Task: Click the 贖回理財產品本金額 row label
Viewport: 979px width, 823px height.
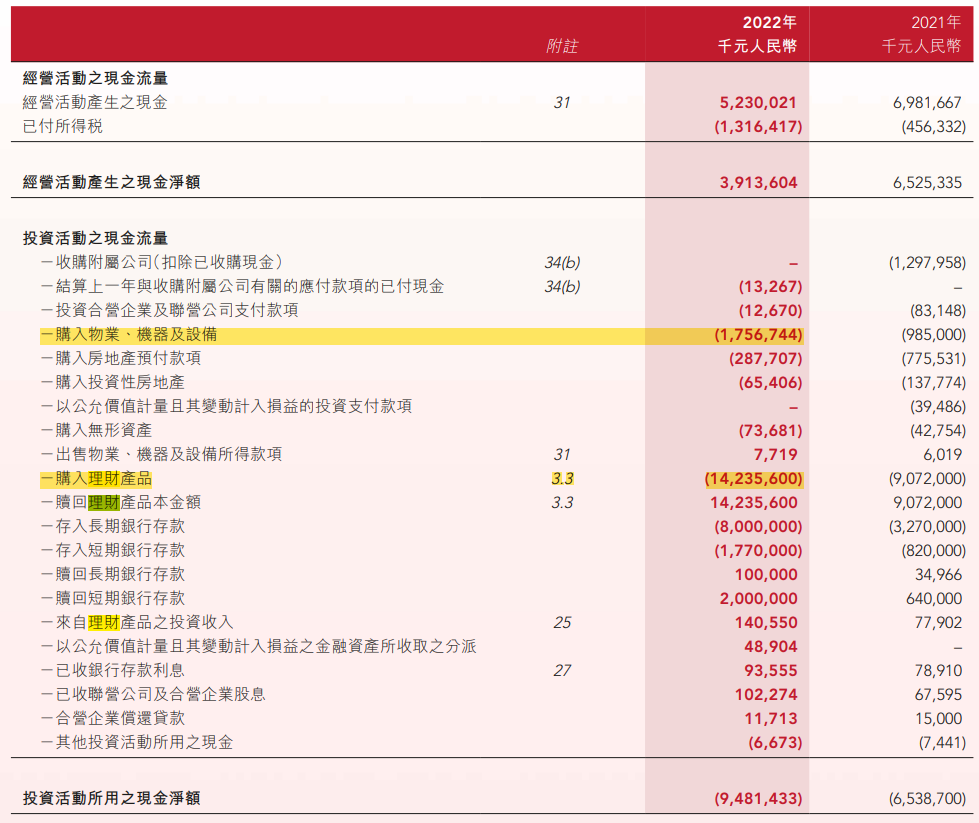Action: [x=121, y=502]
